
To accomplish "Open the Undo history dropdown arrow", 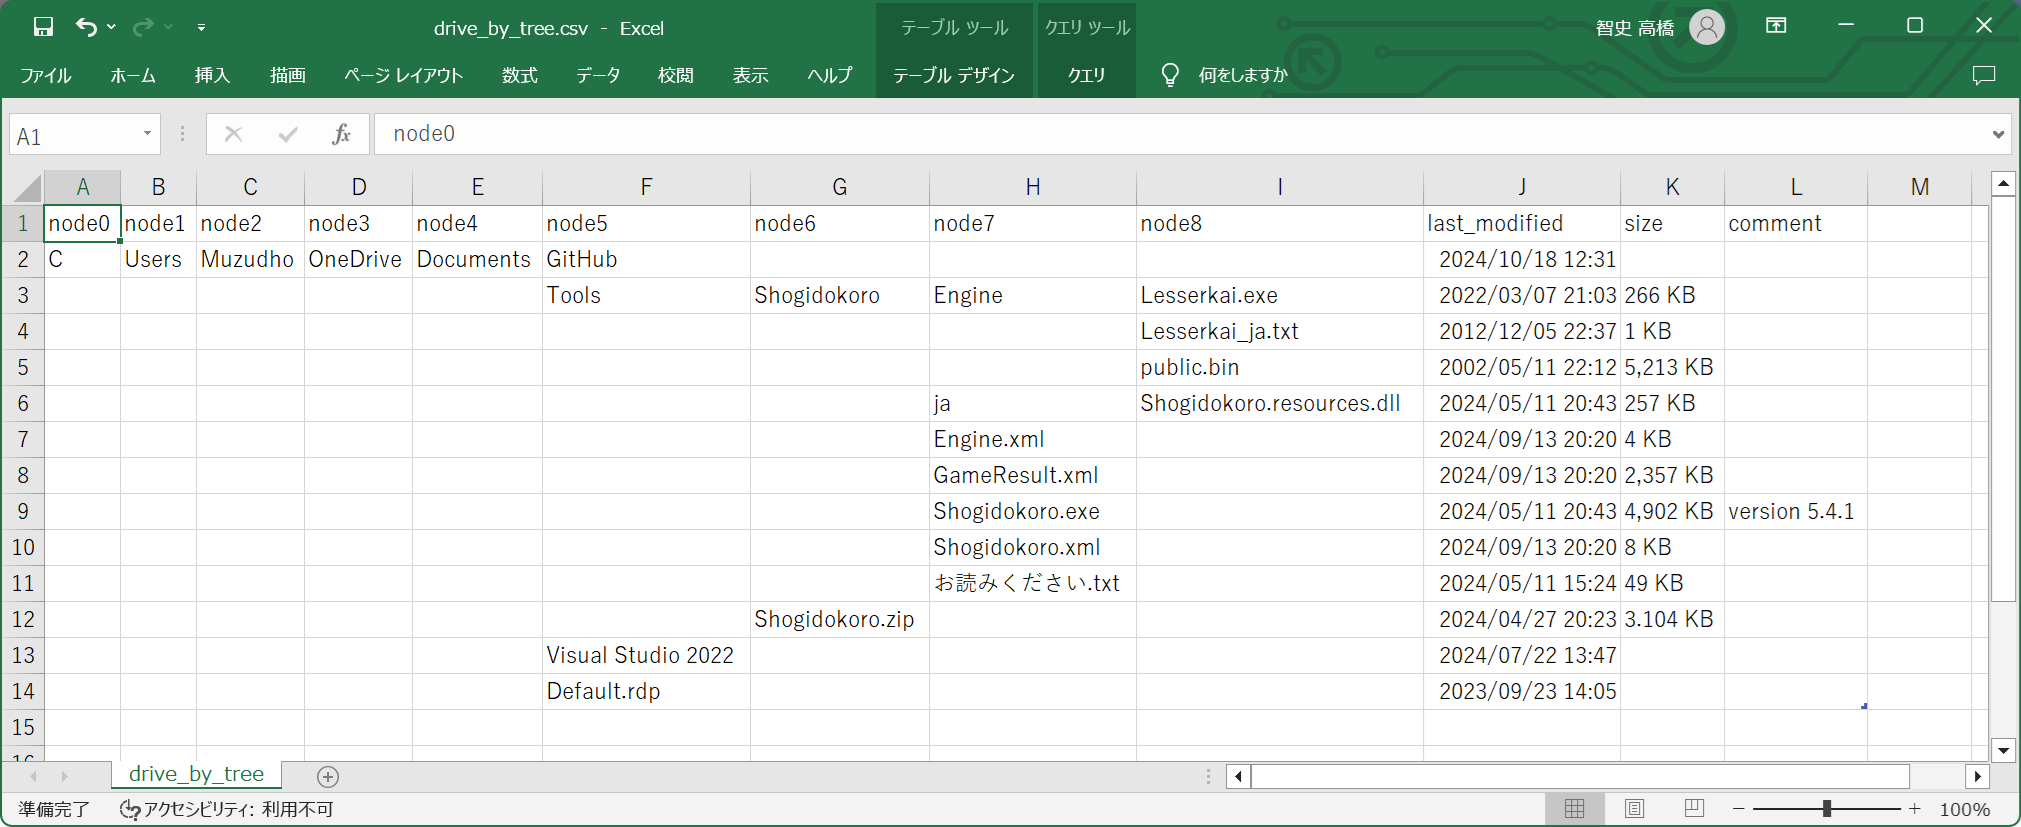I will (x=111, y=27).
